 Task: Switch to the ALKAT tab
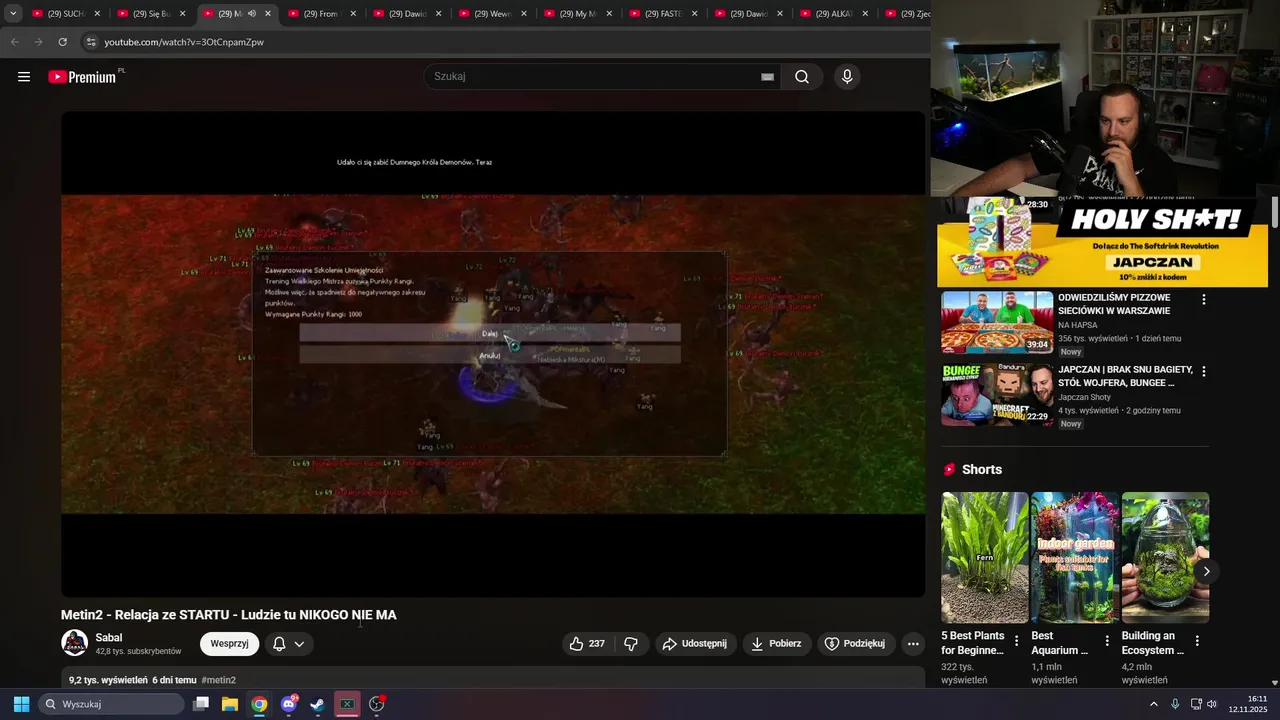[833, 14]
